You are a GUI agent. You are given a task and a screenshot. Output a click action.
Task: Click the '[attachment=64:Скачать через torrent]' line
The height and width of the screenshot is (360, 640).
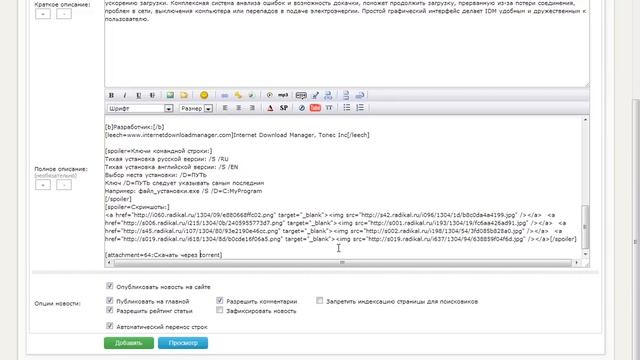click(163, 255)
